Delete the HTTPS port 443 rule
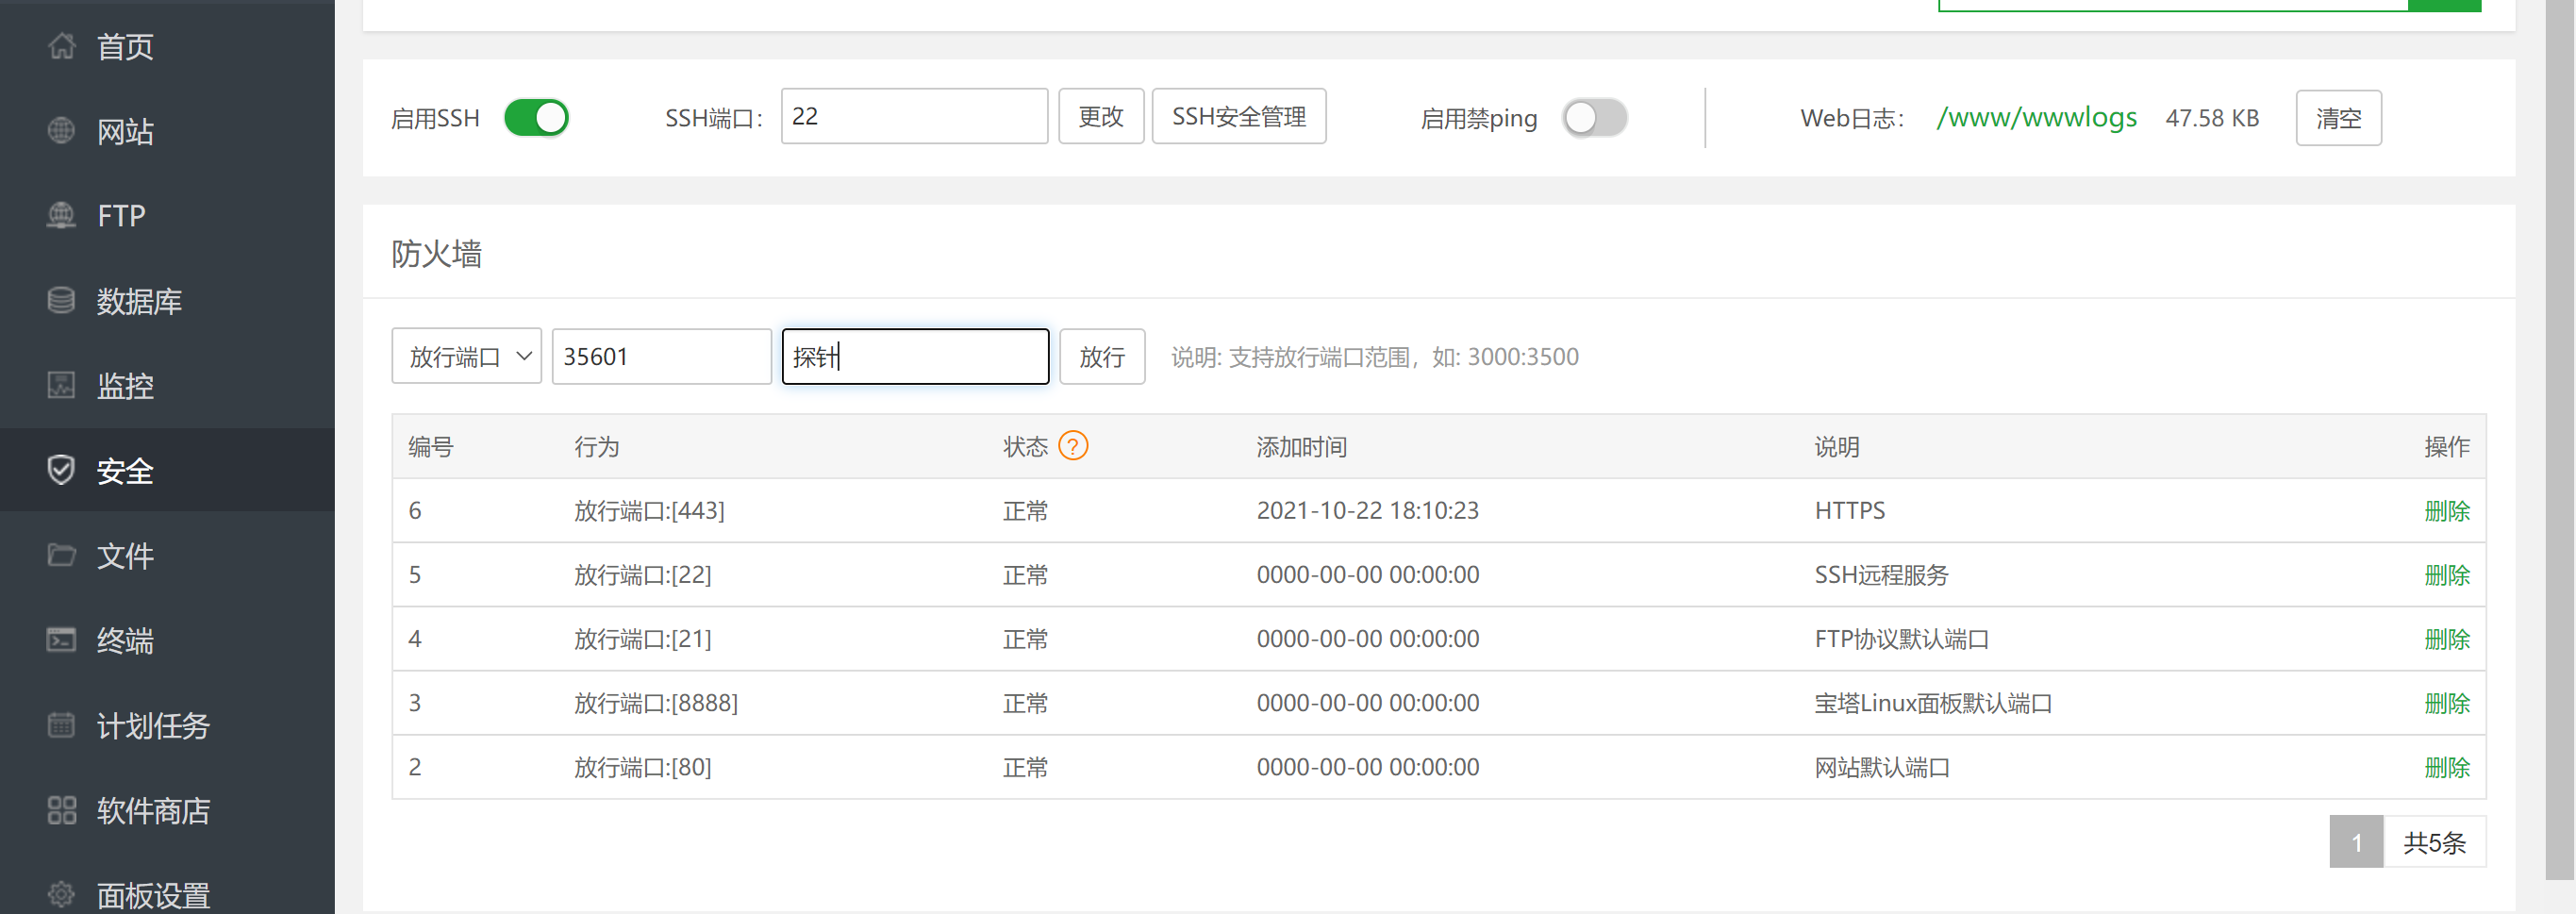 2446,511
